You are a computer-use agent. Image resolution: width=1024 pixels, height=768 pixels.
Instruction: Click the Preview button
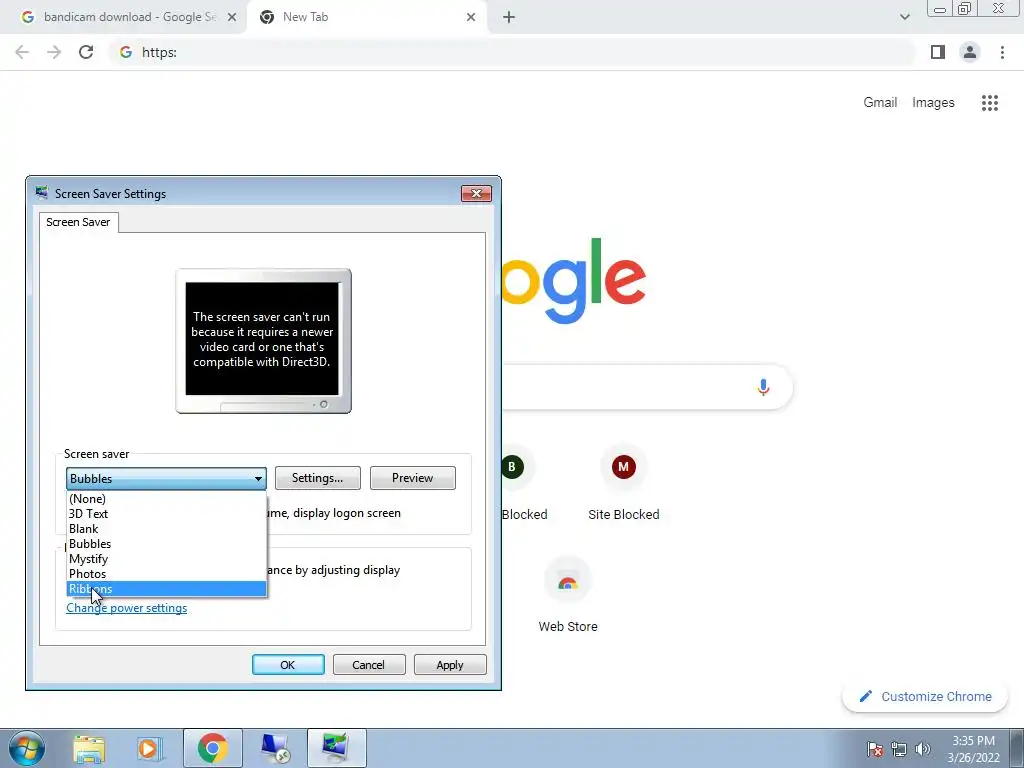(x=413, y=478)
